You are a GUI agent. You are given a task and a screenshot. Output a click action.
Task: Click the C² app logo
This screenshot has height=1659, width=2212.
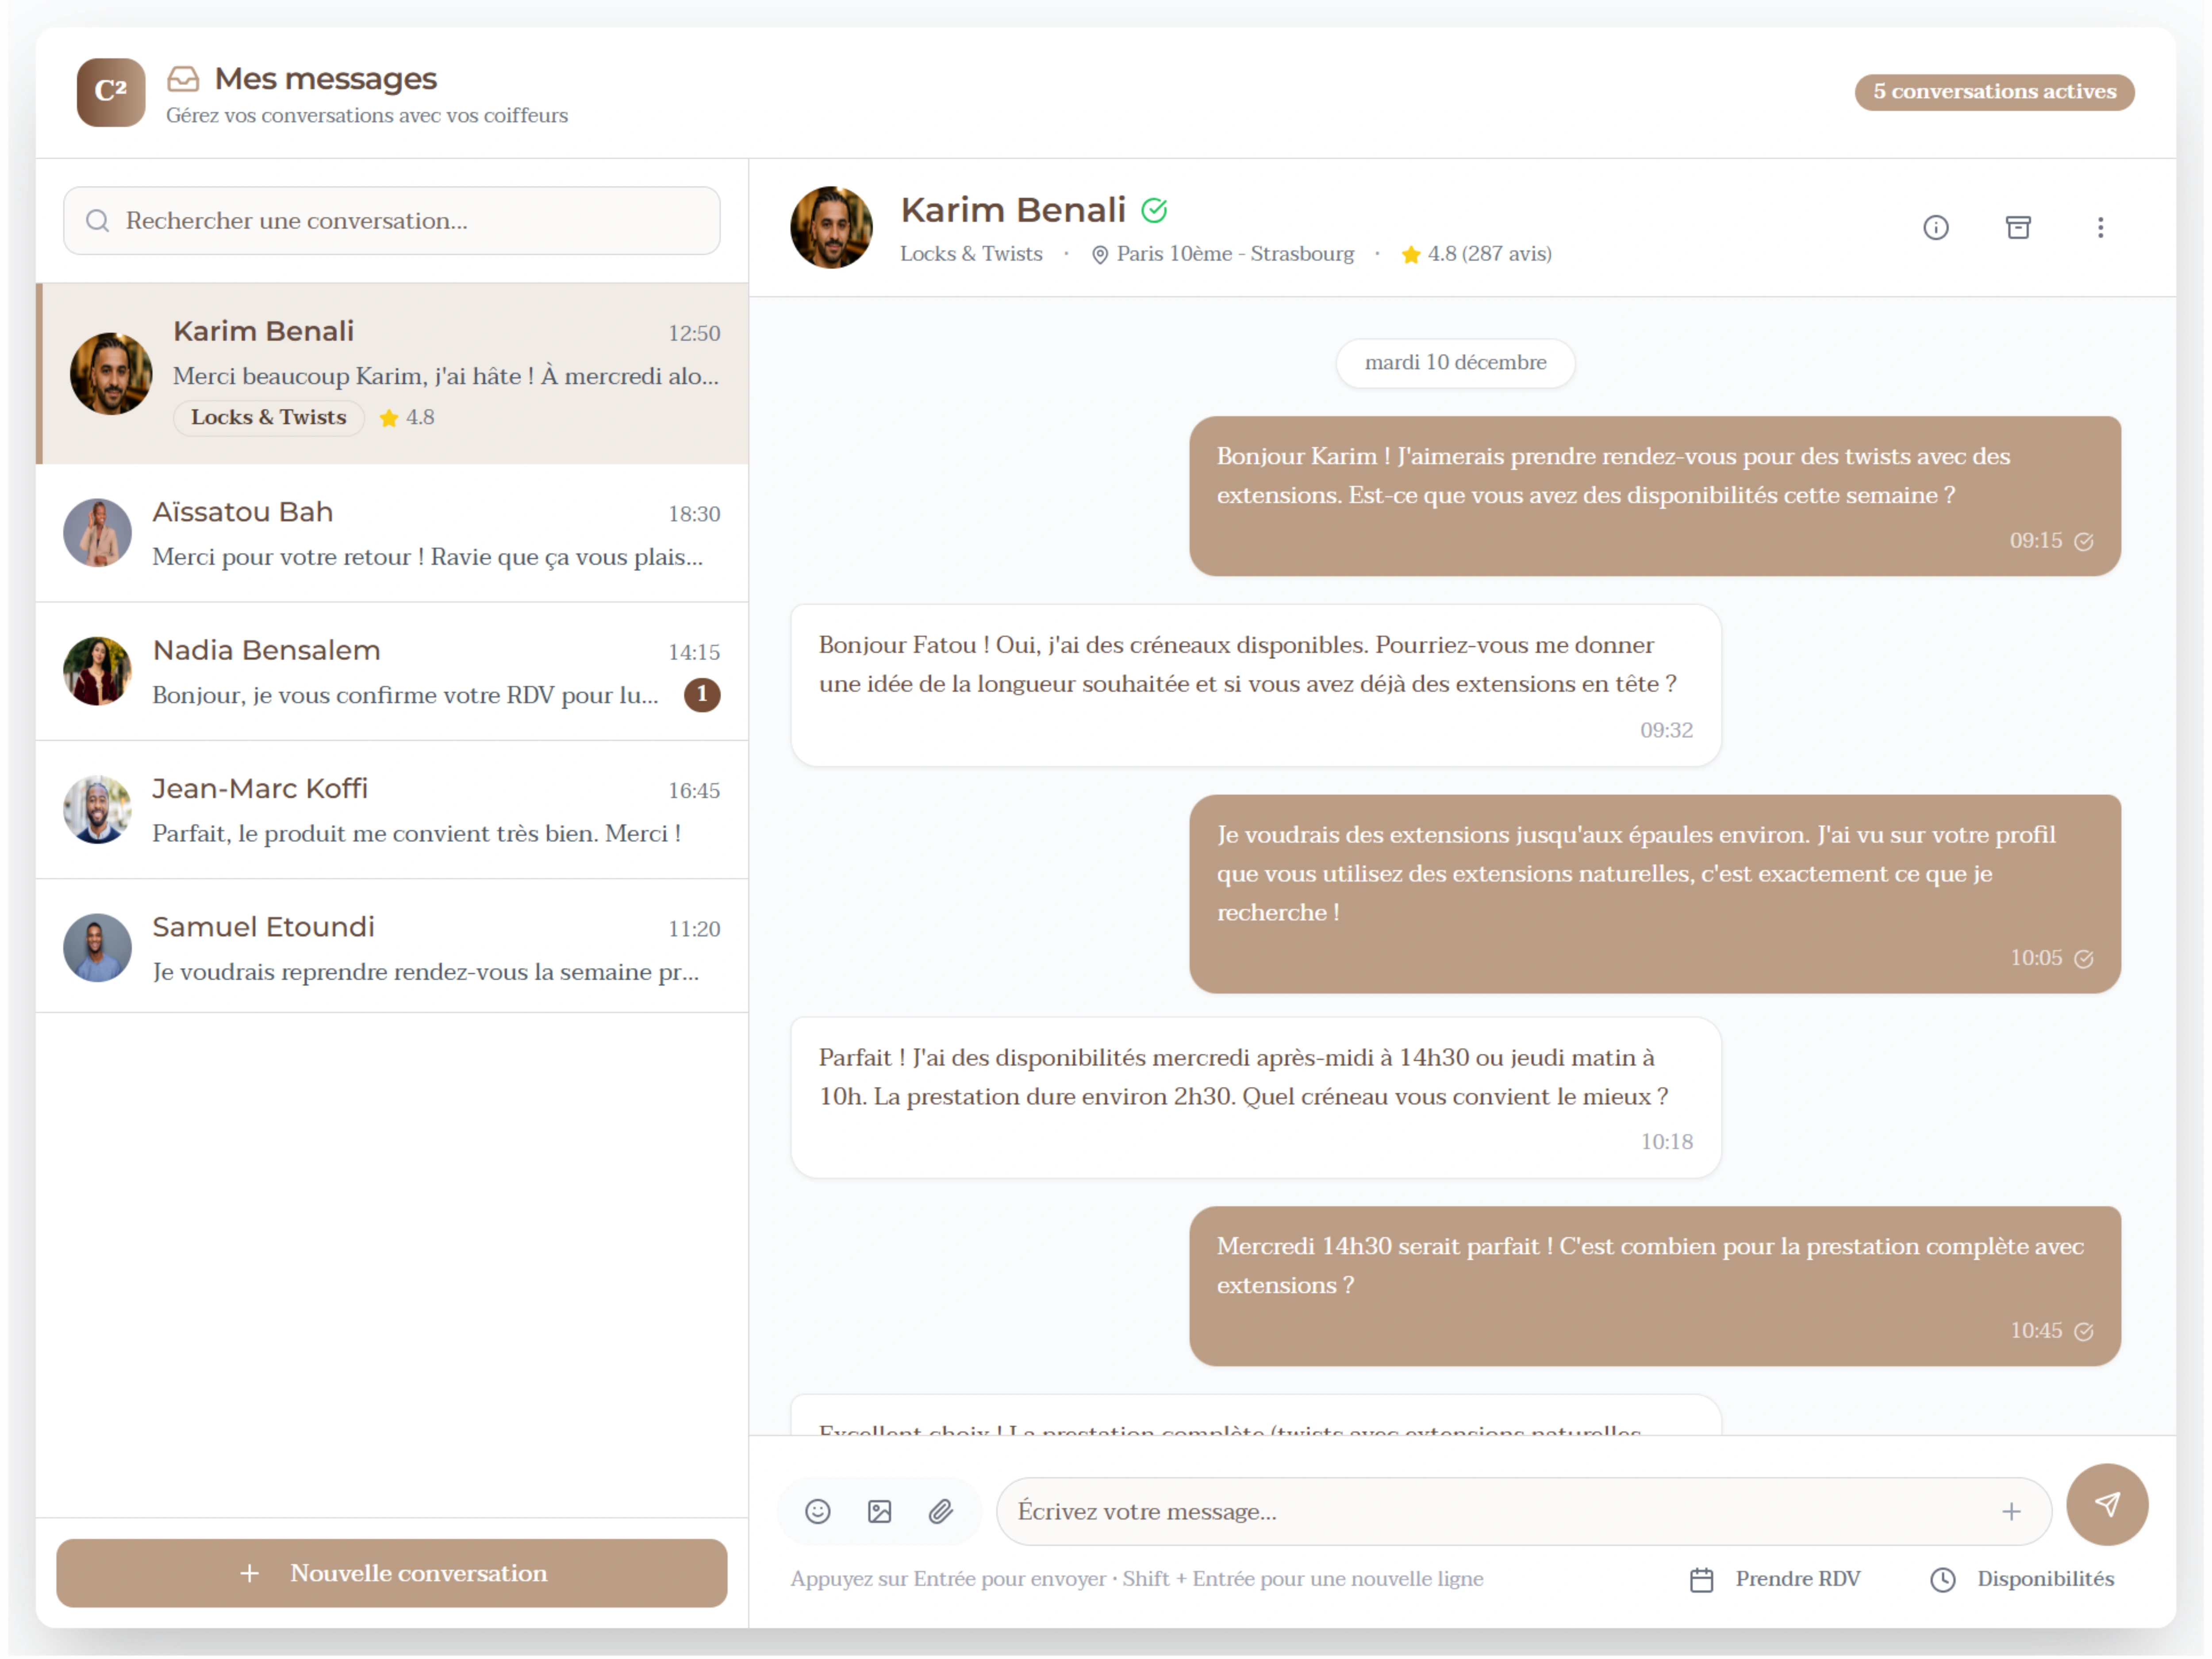coord(111,92)
